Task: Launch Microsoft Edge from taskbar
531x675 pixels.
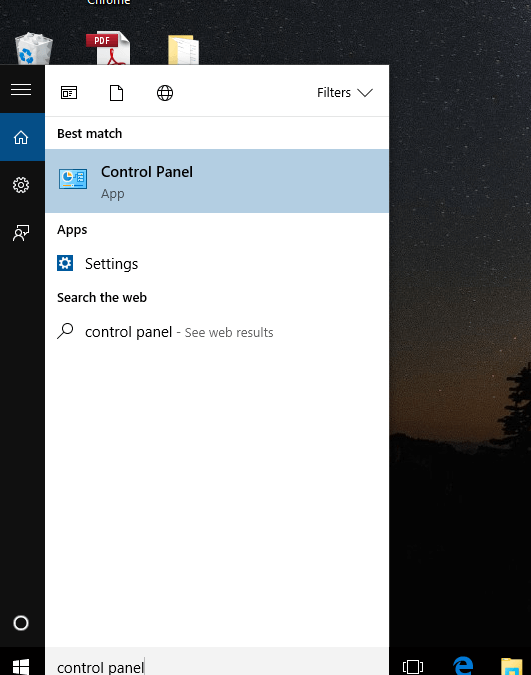Action: tap(463, 666)
